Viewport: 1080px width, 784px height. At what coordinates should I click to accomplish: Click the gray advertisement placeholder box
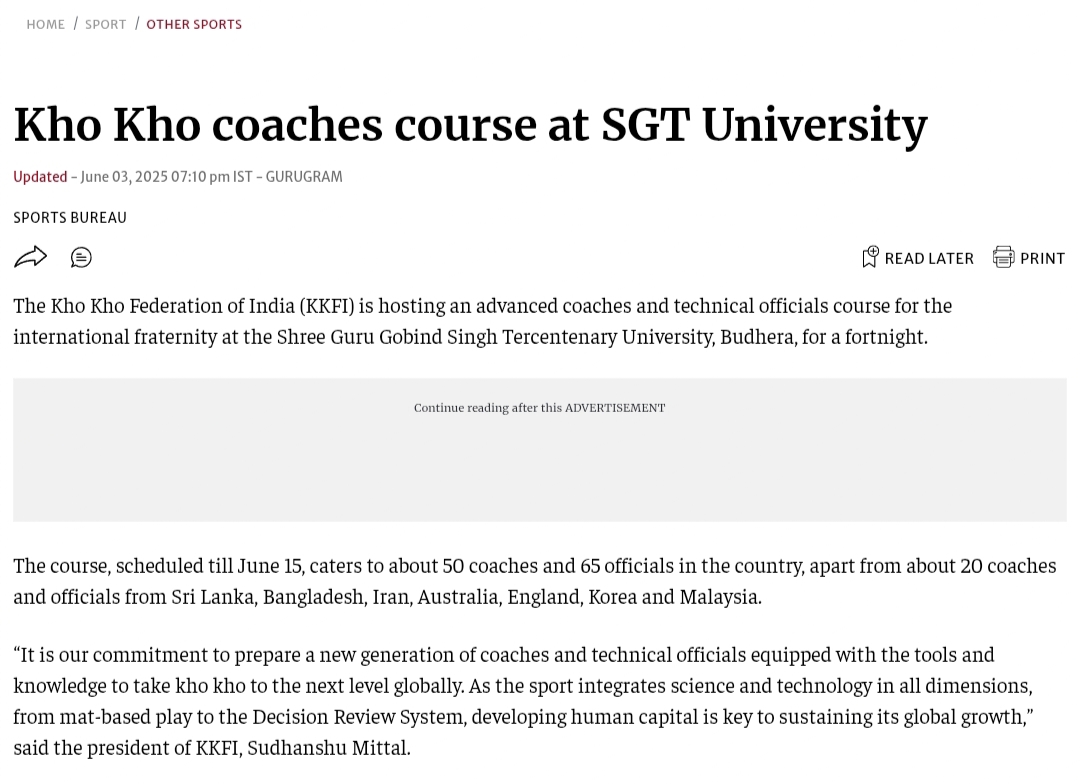(x=539, y=449)
